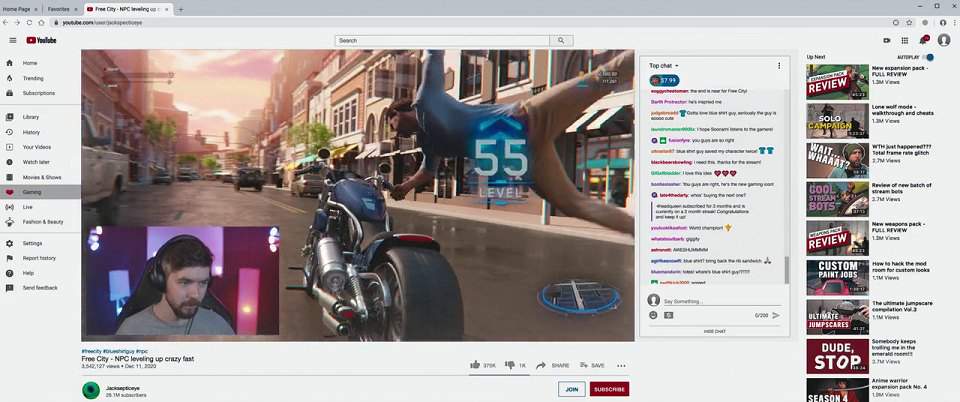
Task: Click the Subscriptions sidebar icon
Action: tap(9, 93)
